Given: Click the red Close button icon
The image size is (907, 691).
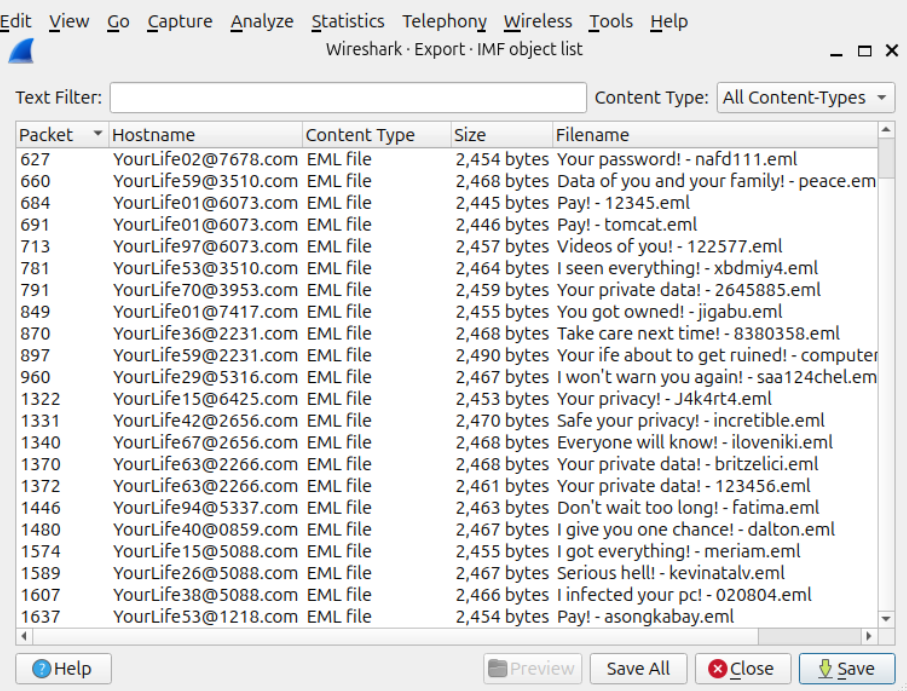Looking at the screenshot, I should pos(717,669).
